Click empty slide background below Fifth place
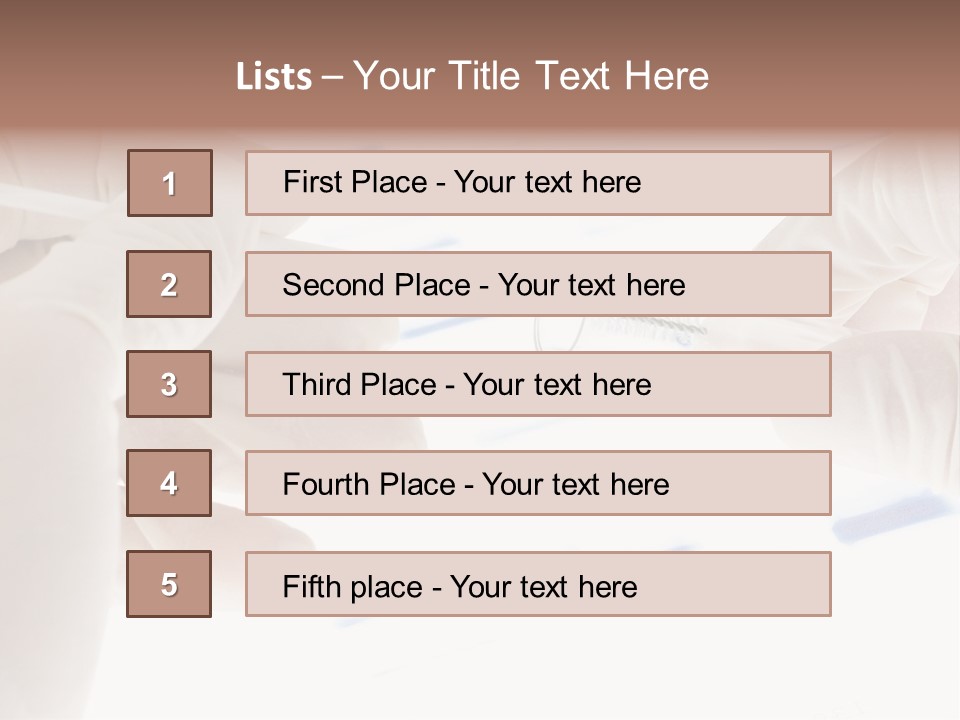Image resolution: width=960 pixels, height=720 pixels. click(x=480, y=670)
